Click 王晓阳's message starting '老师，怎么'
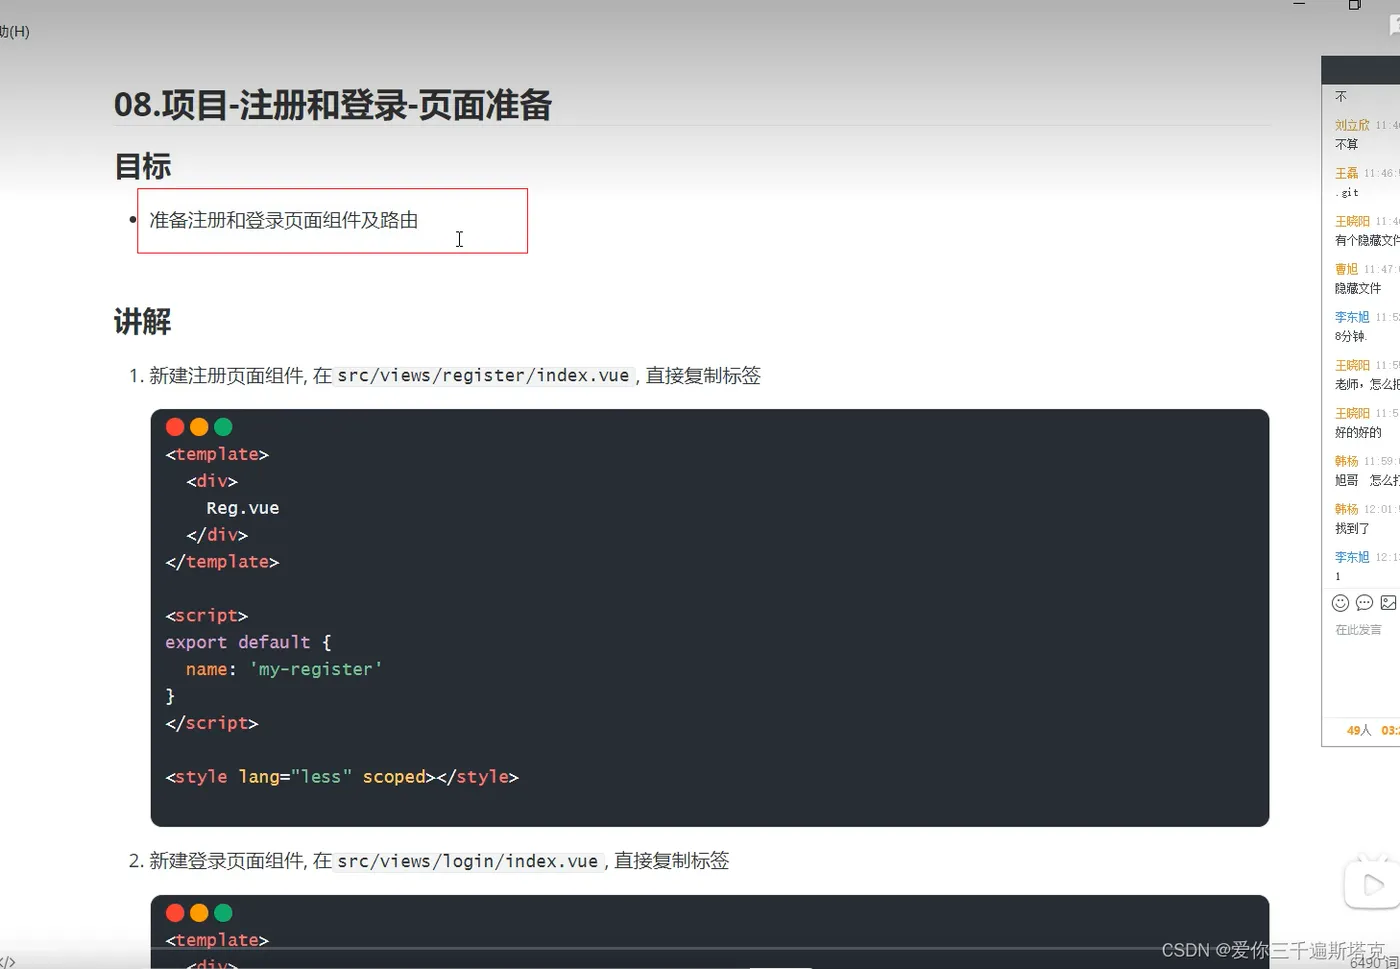This screenshot has height=969, width=1400. (x=1367, y=384)
